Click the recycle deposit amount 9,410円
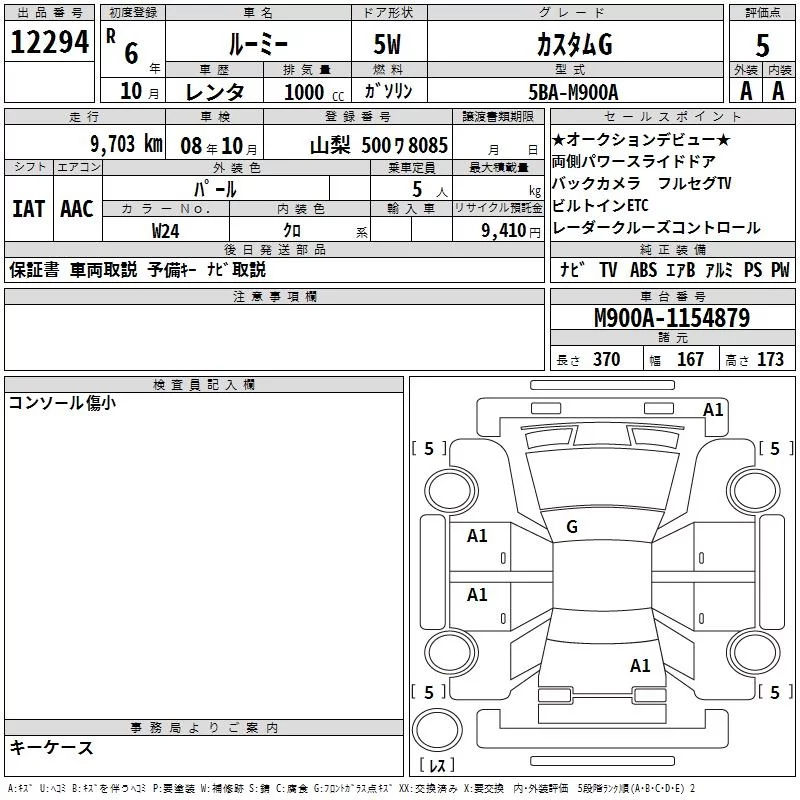This screenshot has width=800, height=800. 509,230
